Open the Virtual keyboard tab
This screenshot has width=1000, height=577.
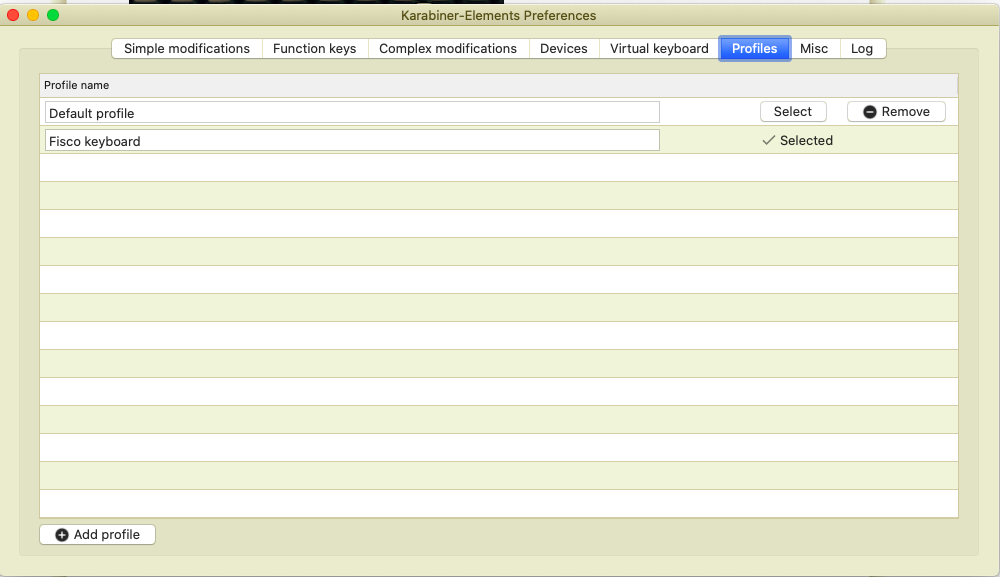(x=659, y=48)
